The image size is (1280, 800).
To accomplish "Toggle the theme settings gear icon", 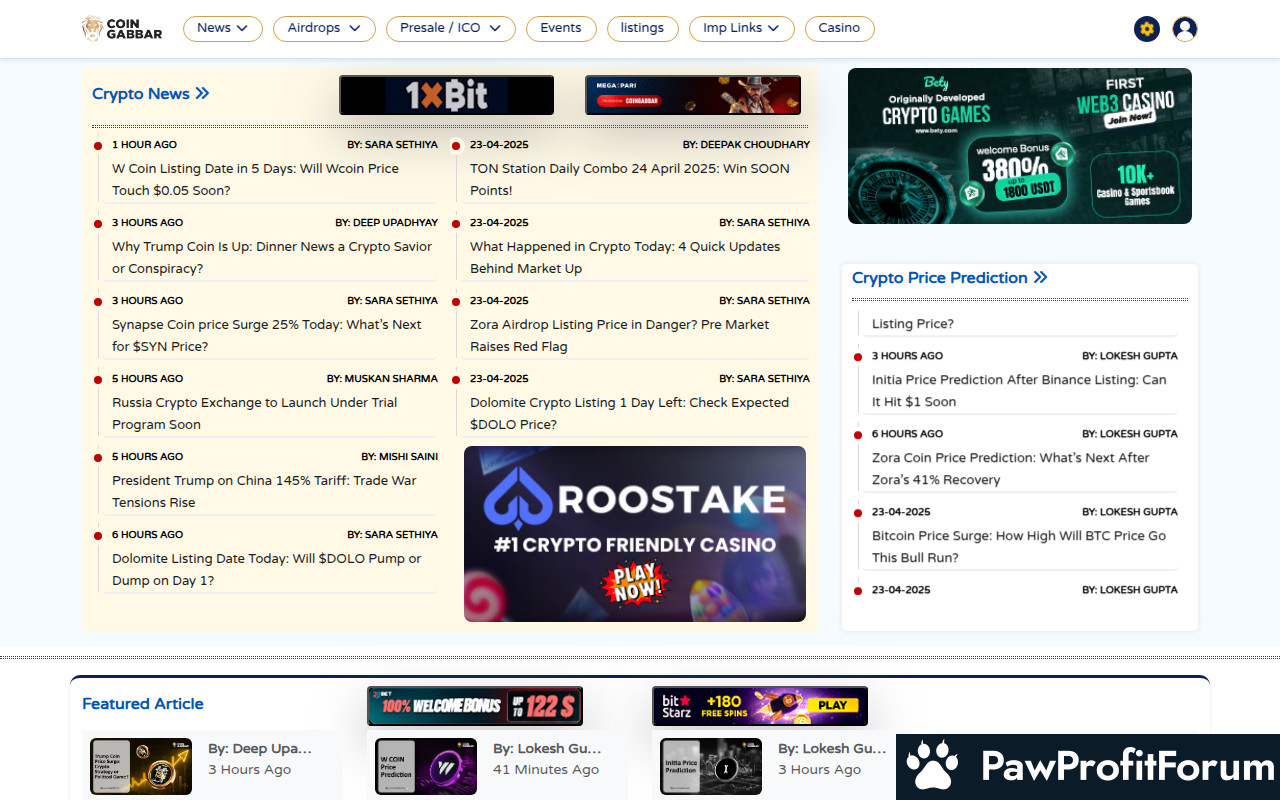I will [x=1147, y=29].
